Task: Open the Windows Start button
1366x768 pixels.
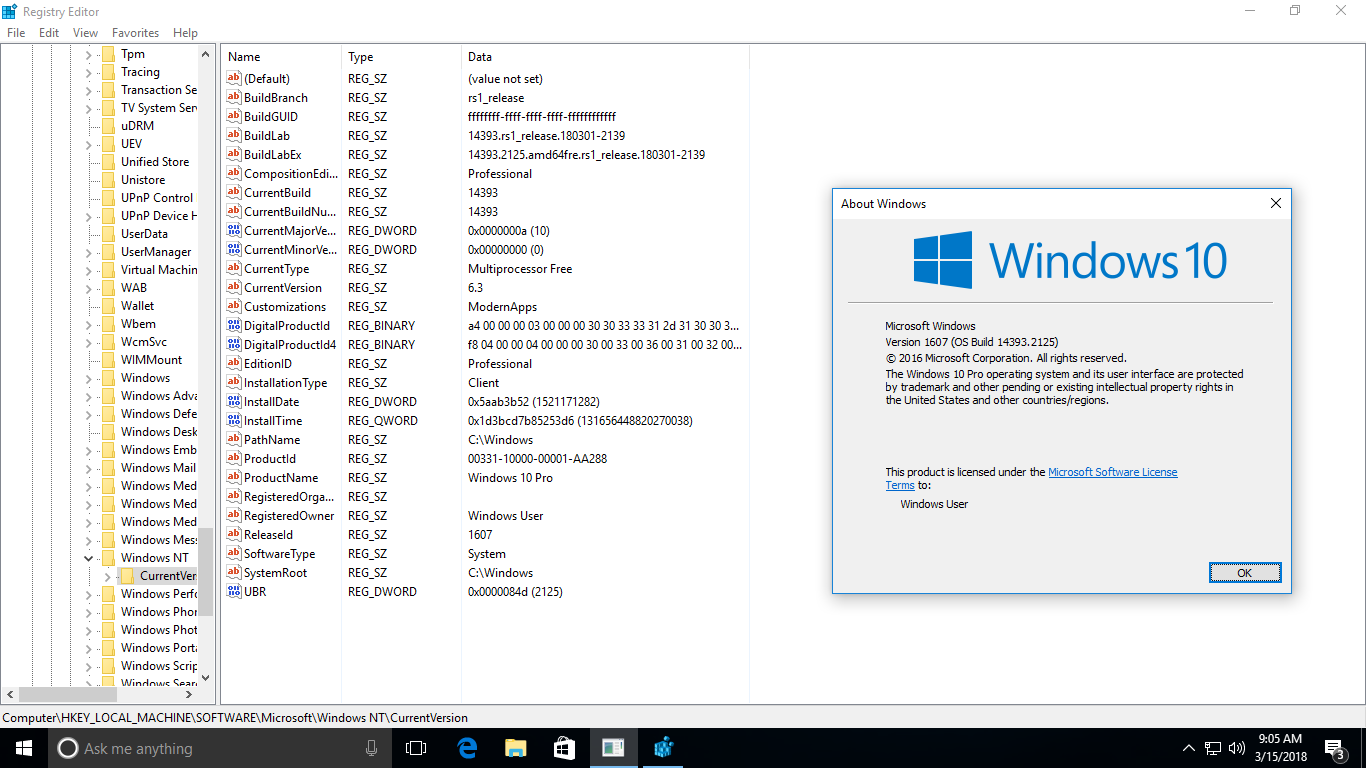Action: [24, 748]
